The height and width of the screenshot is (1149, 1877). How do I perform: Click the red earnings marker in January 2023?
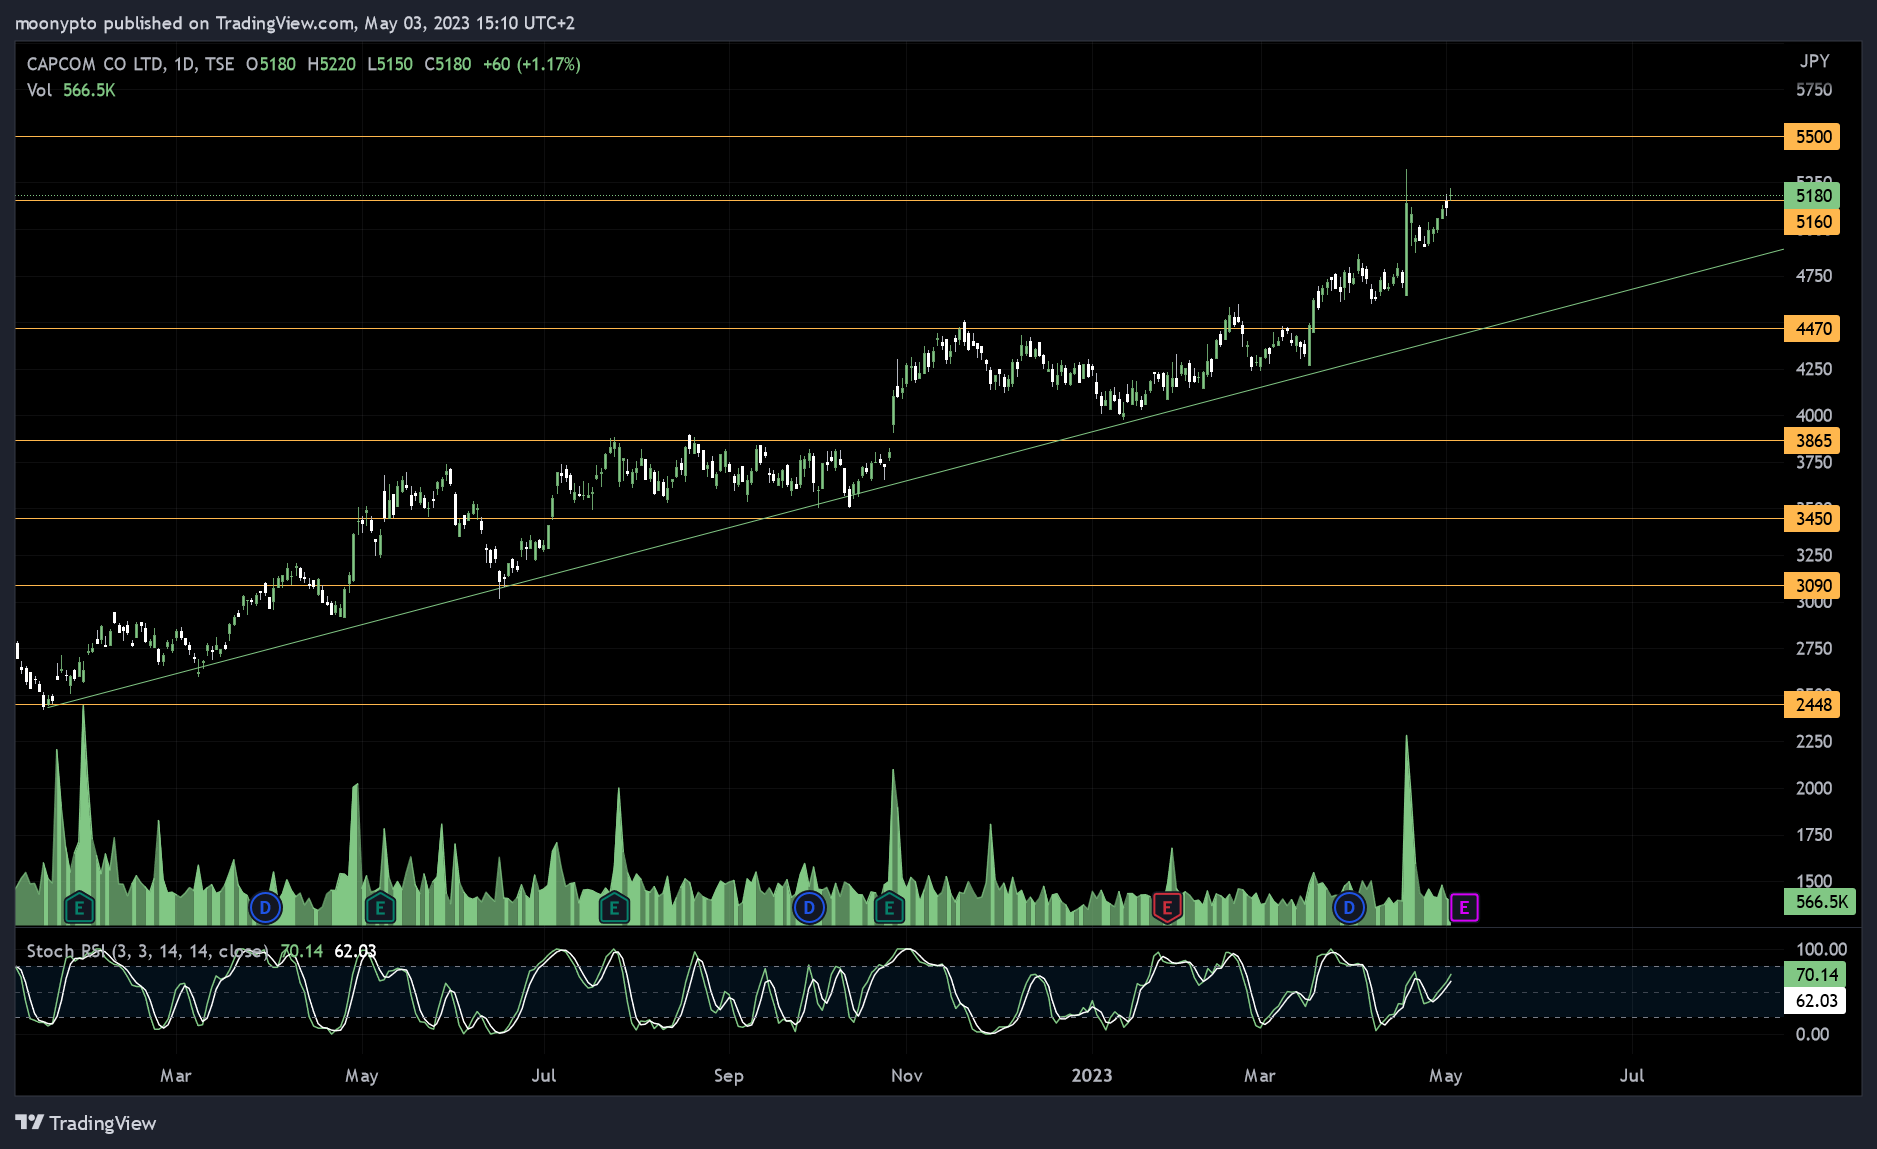tap(1167, 908)
